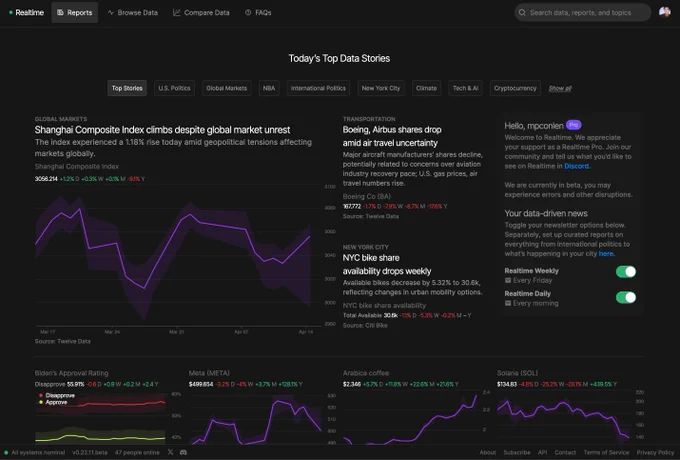Viewport: 680px width, 460px height.
Task: Click the v0.22.11.beta version label
Action: coord(90,452)
